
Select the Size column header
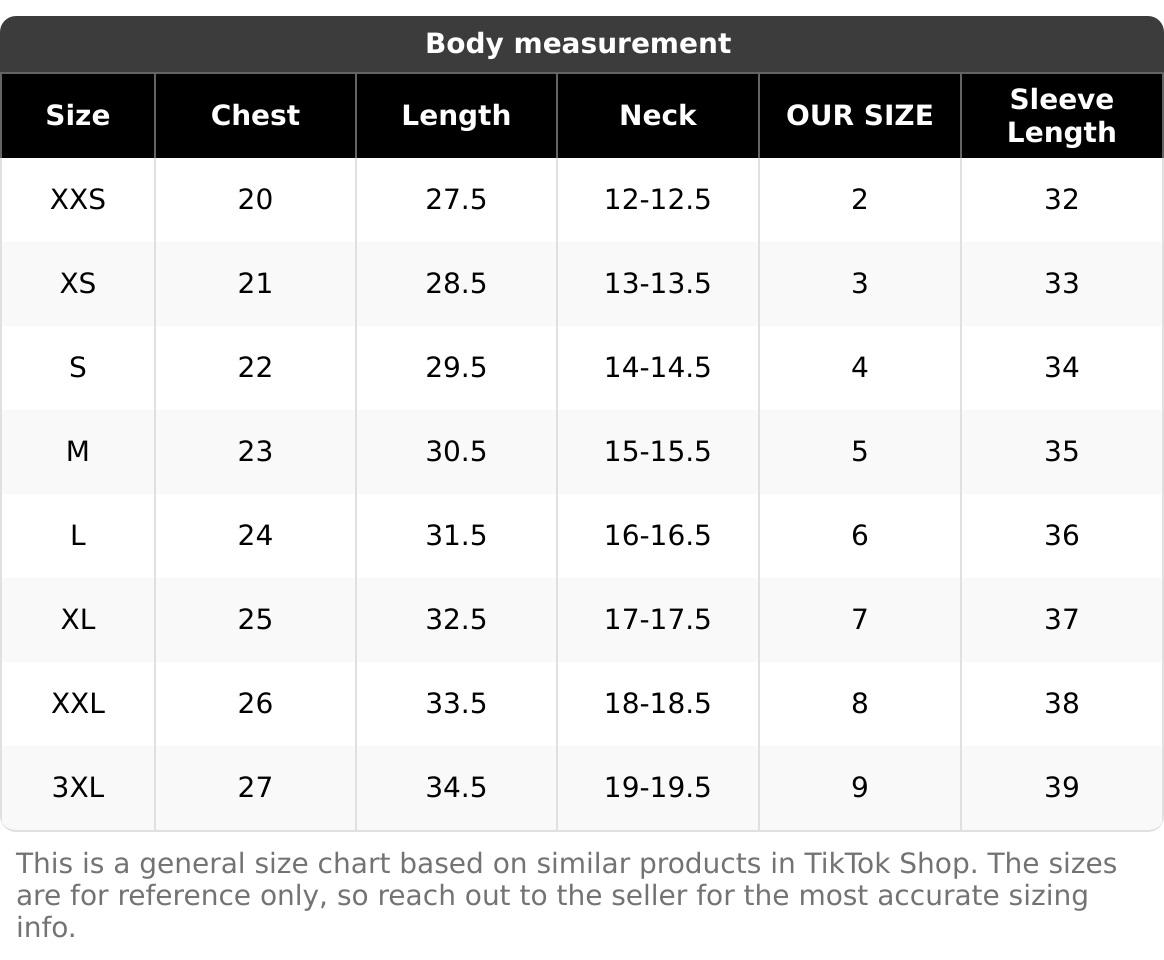point(78,116)
